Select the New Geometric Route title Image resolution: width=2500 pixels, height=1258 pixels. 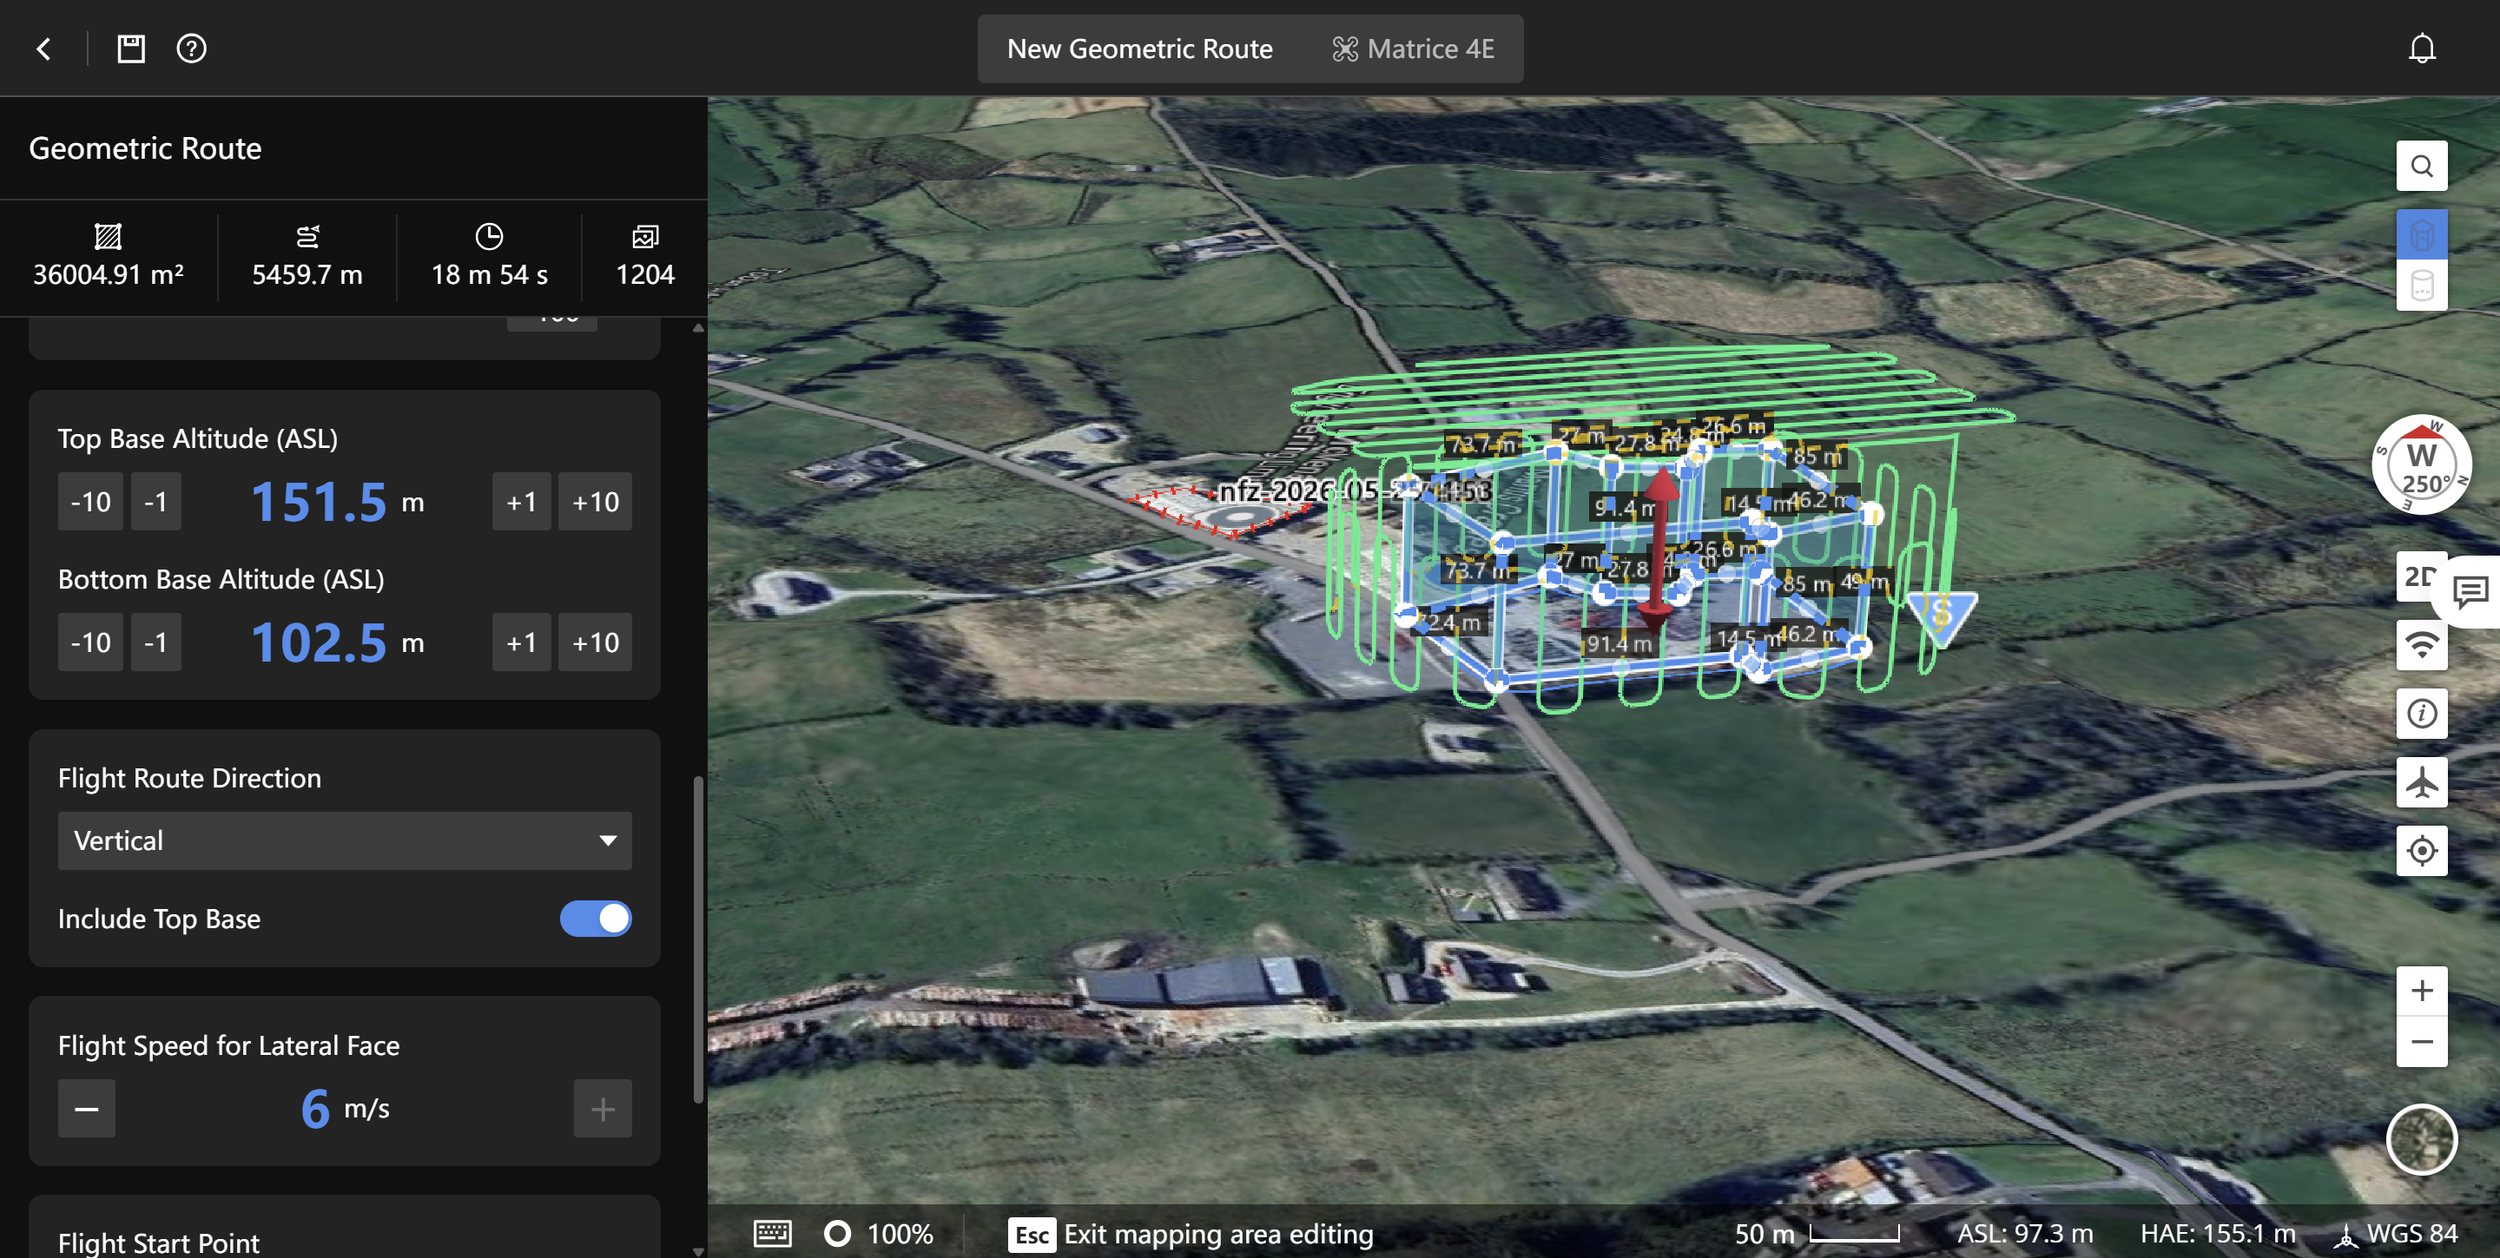coord(1140,49)
